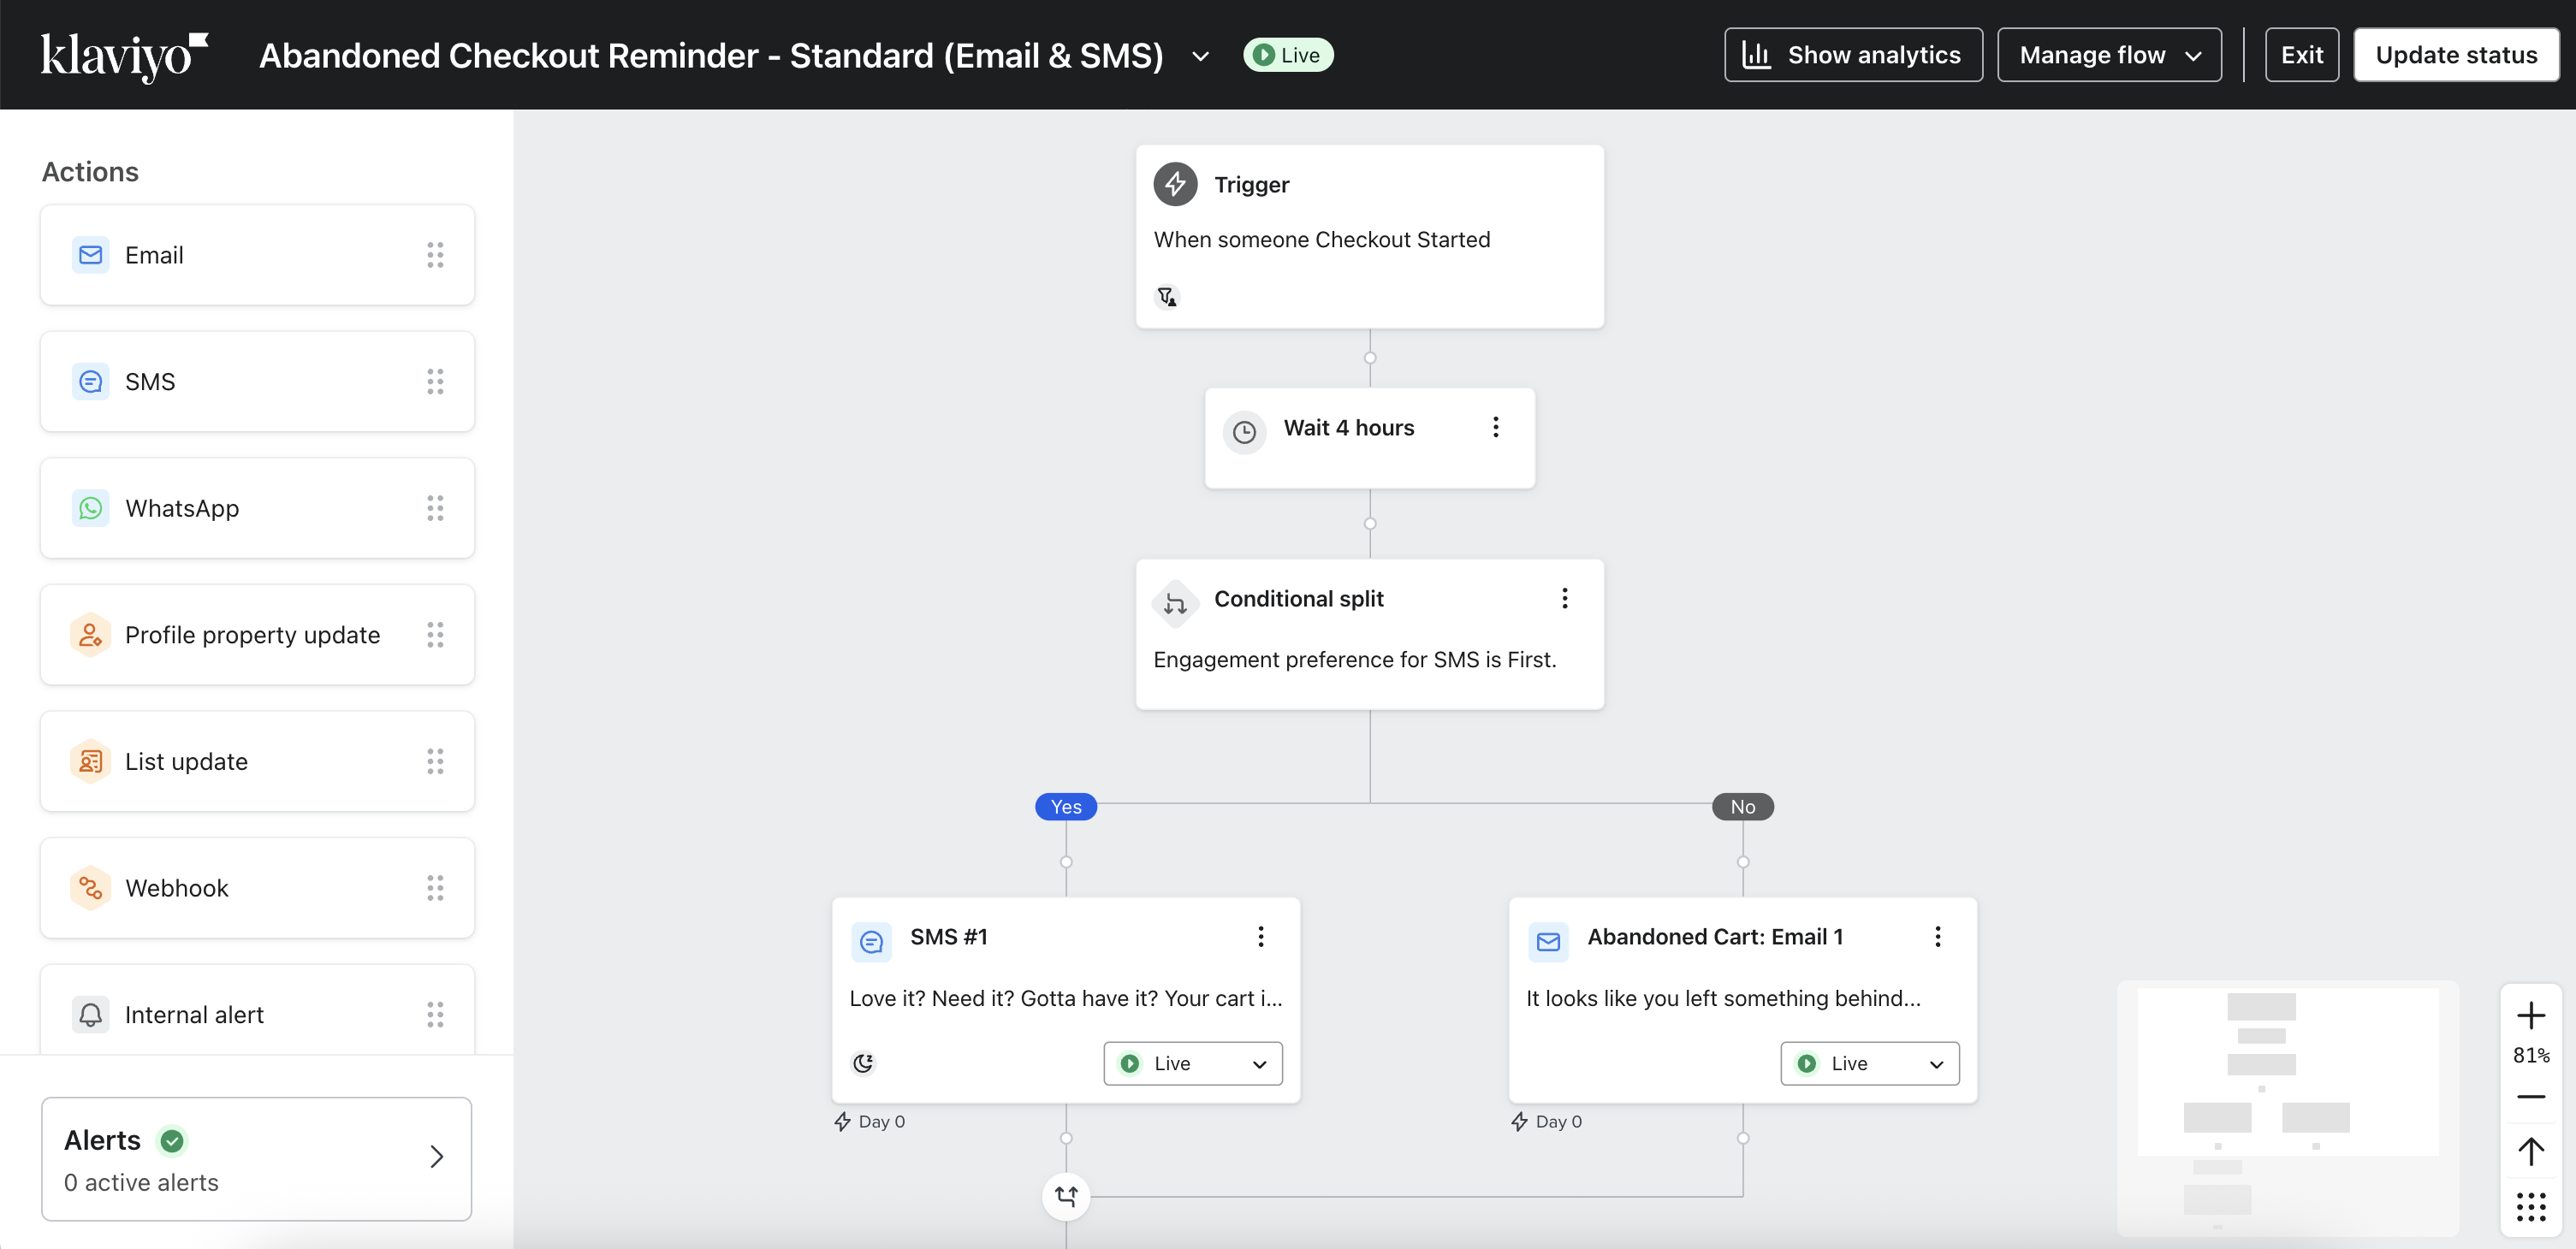
Task: Expand the flow name chevron
Action: 1200,56
